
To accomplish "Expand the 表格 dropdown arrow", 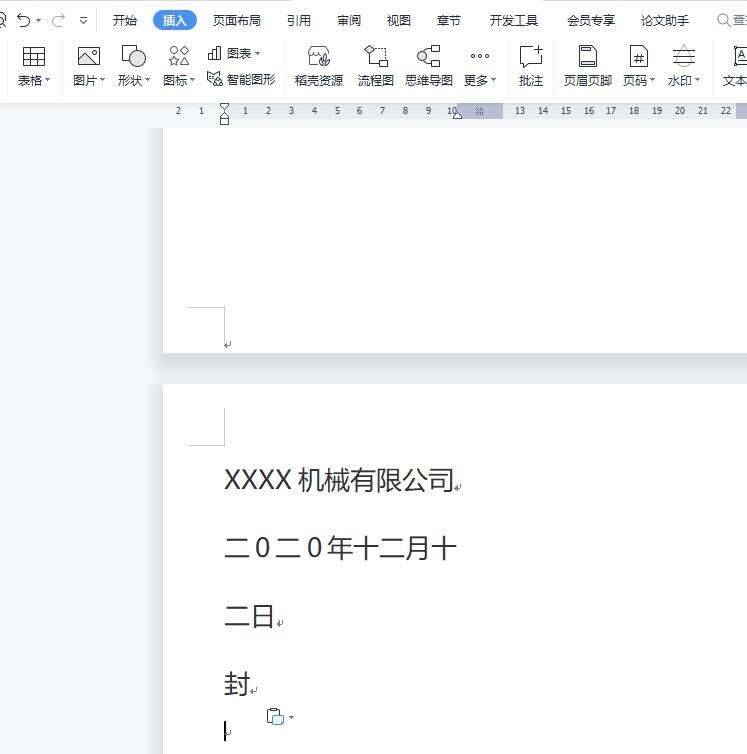I will pyautogui.click(x=47, y=80).
